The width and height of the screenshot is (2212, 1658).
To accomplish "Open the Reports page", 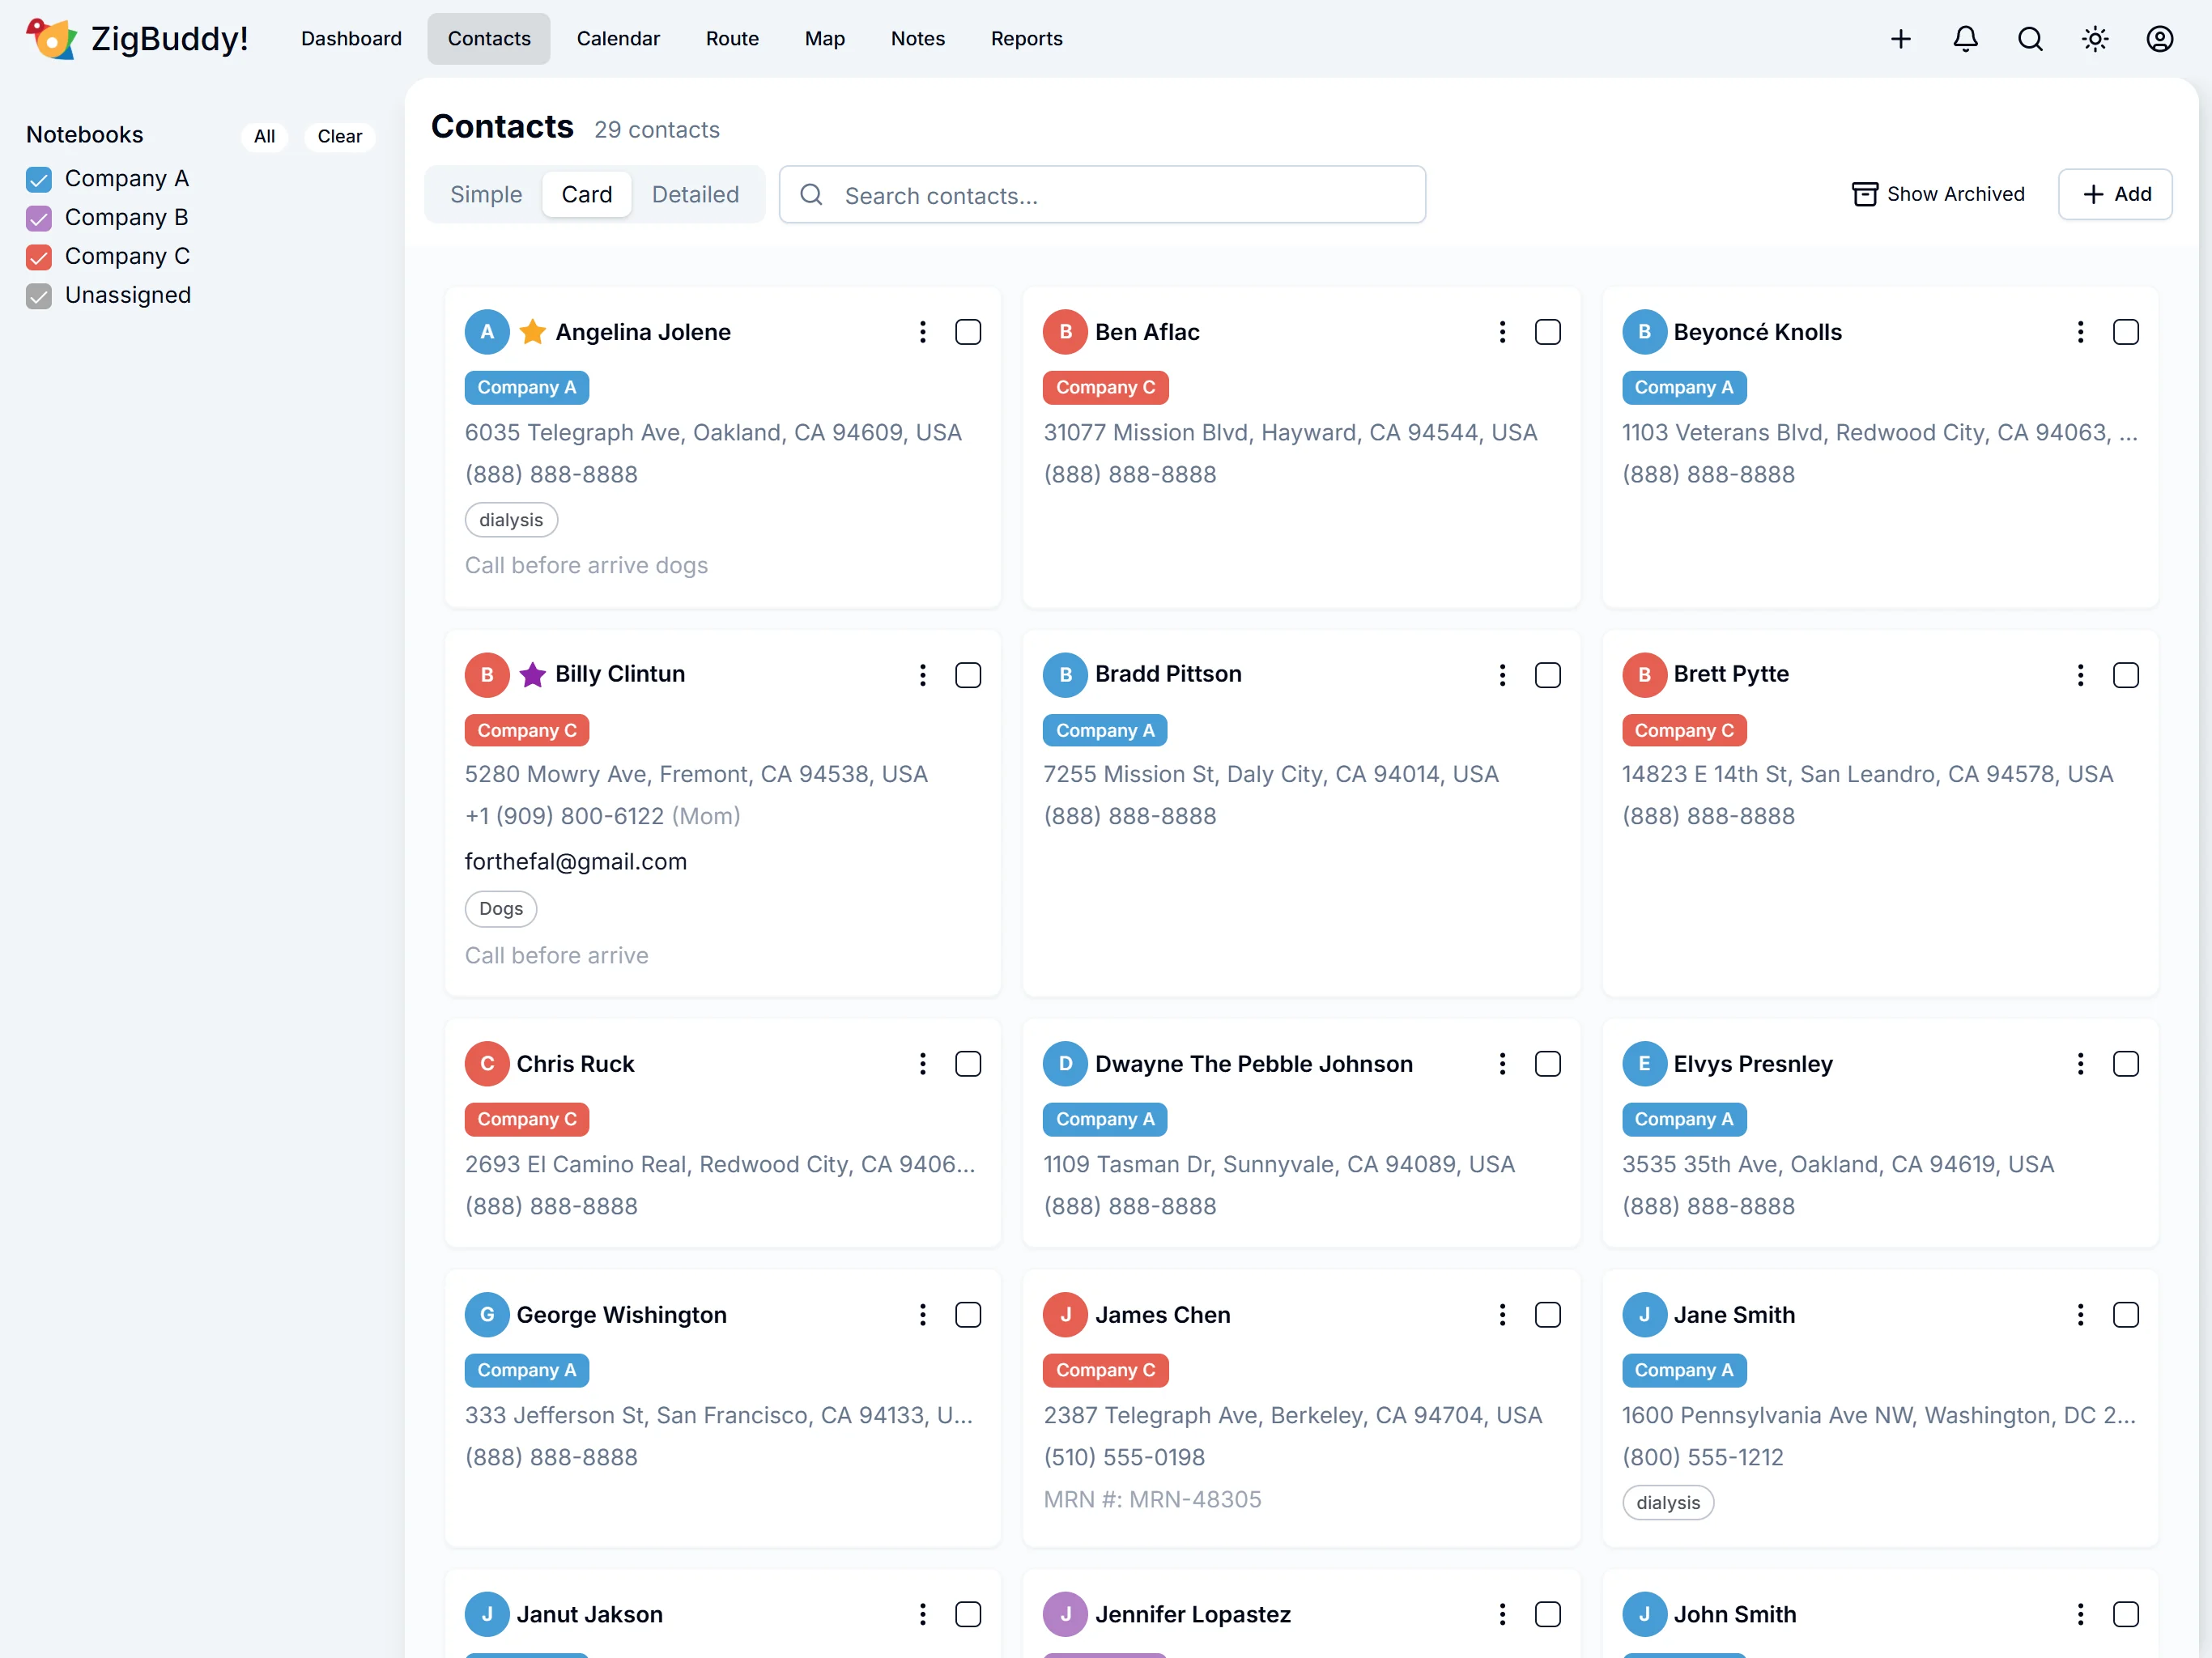I will (1026, 39).
